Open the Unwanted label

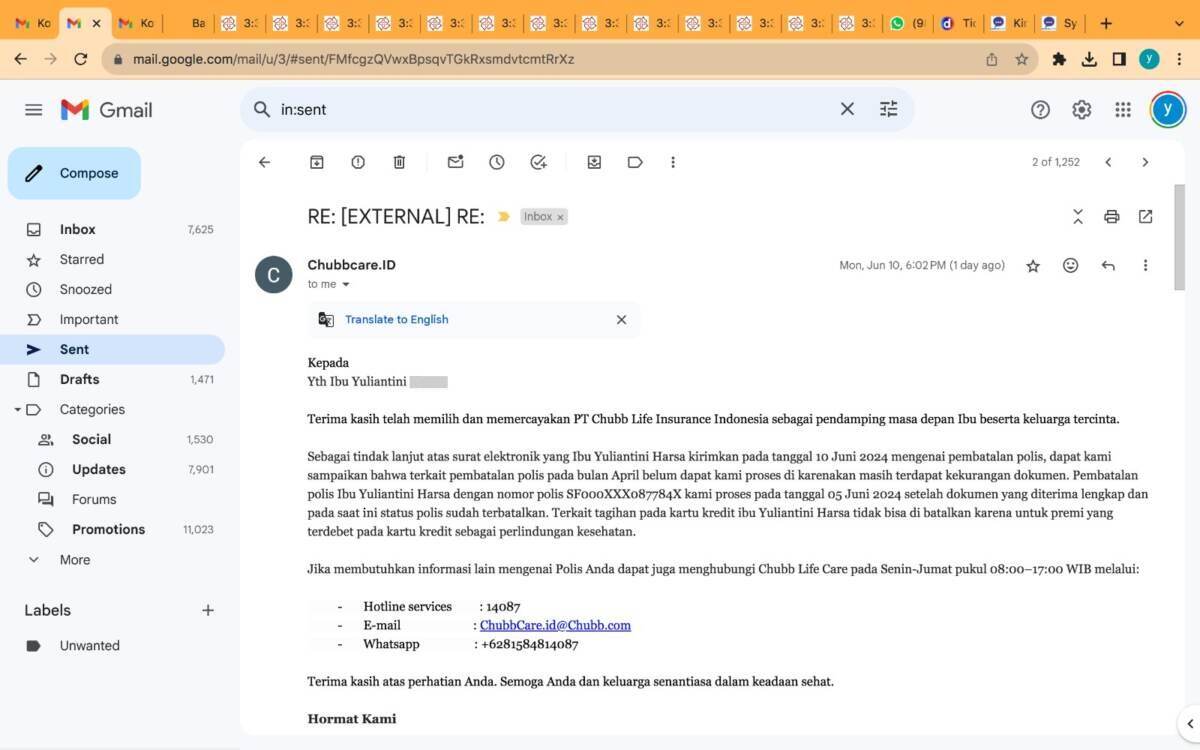(x=112, y=646)
